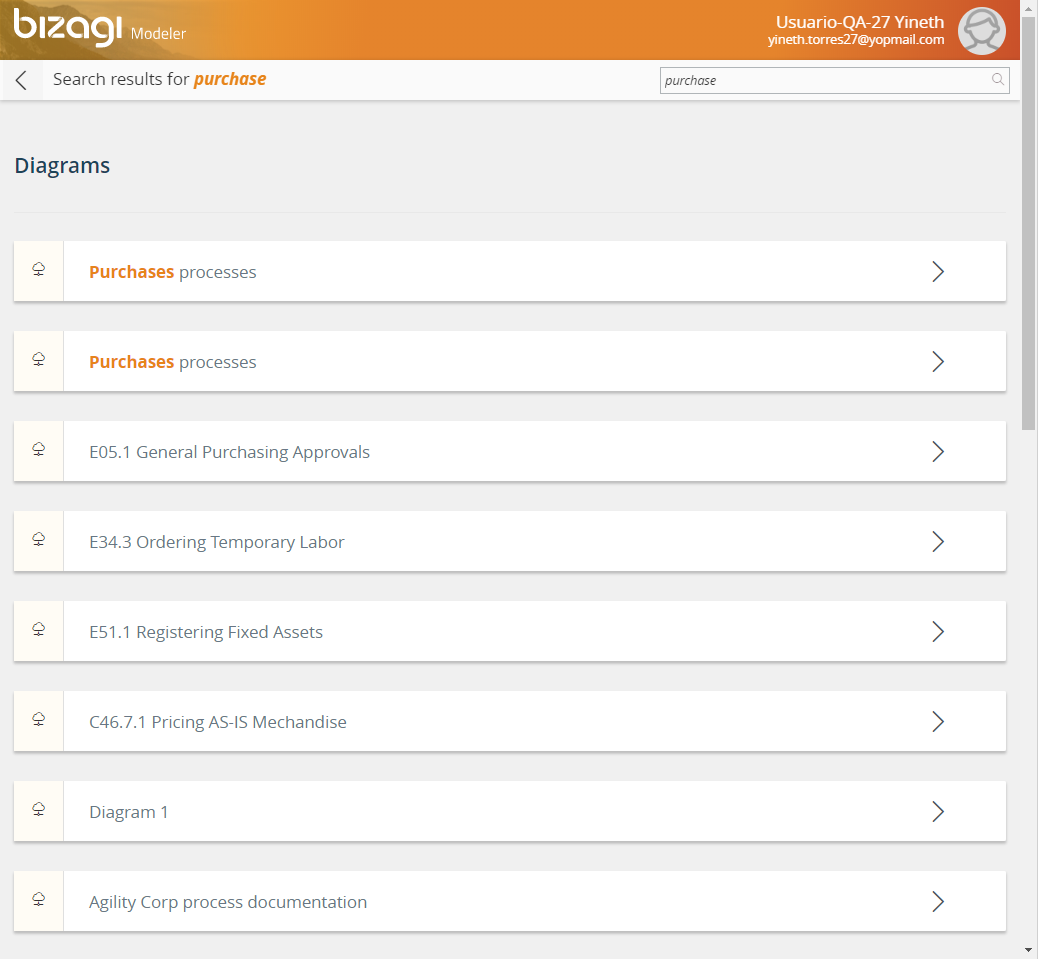Click the username Usuario-QA-27 Yineth

[859, 22]
